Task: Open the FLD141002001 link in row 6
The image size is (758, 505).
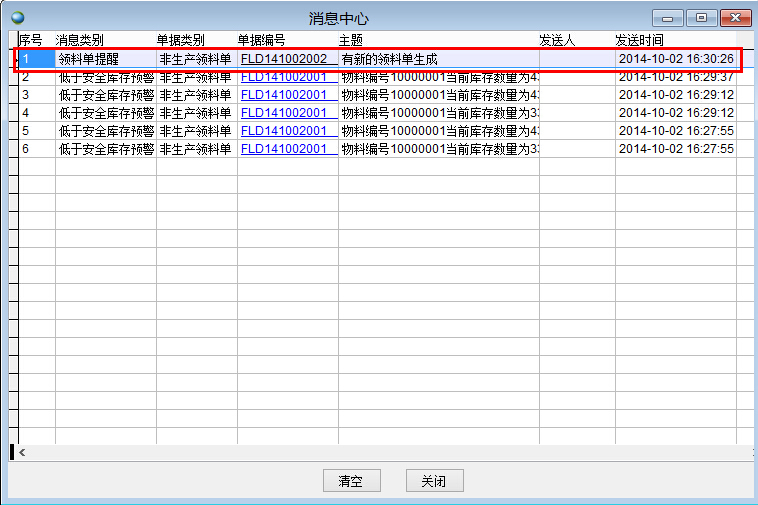Action: click(284, 149)
